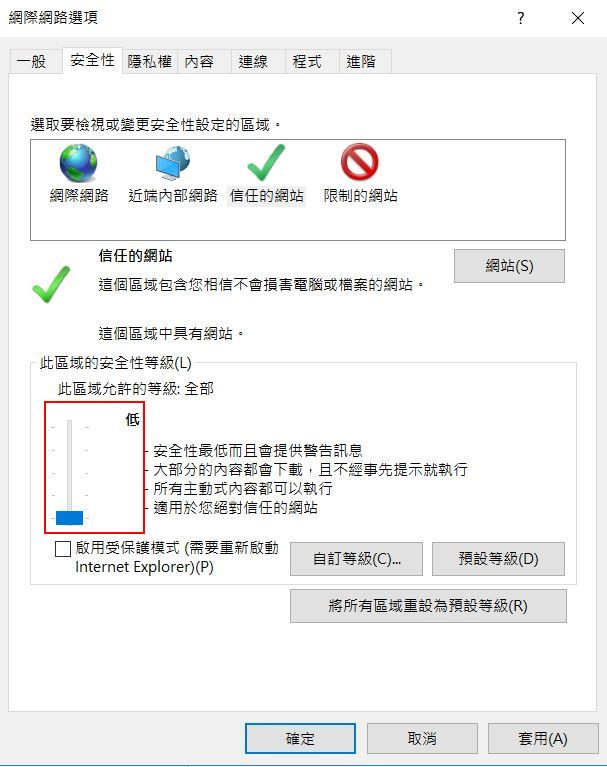
Task: Enable the 啟用受保護模式 checkbox
Action: point(63,549)
